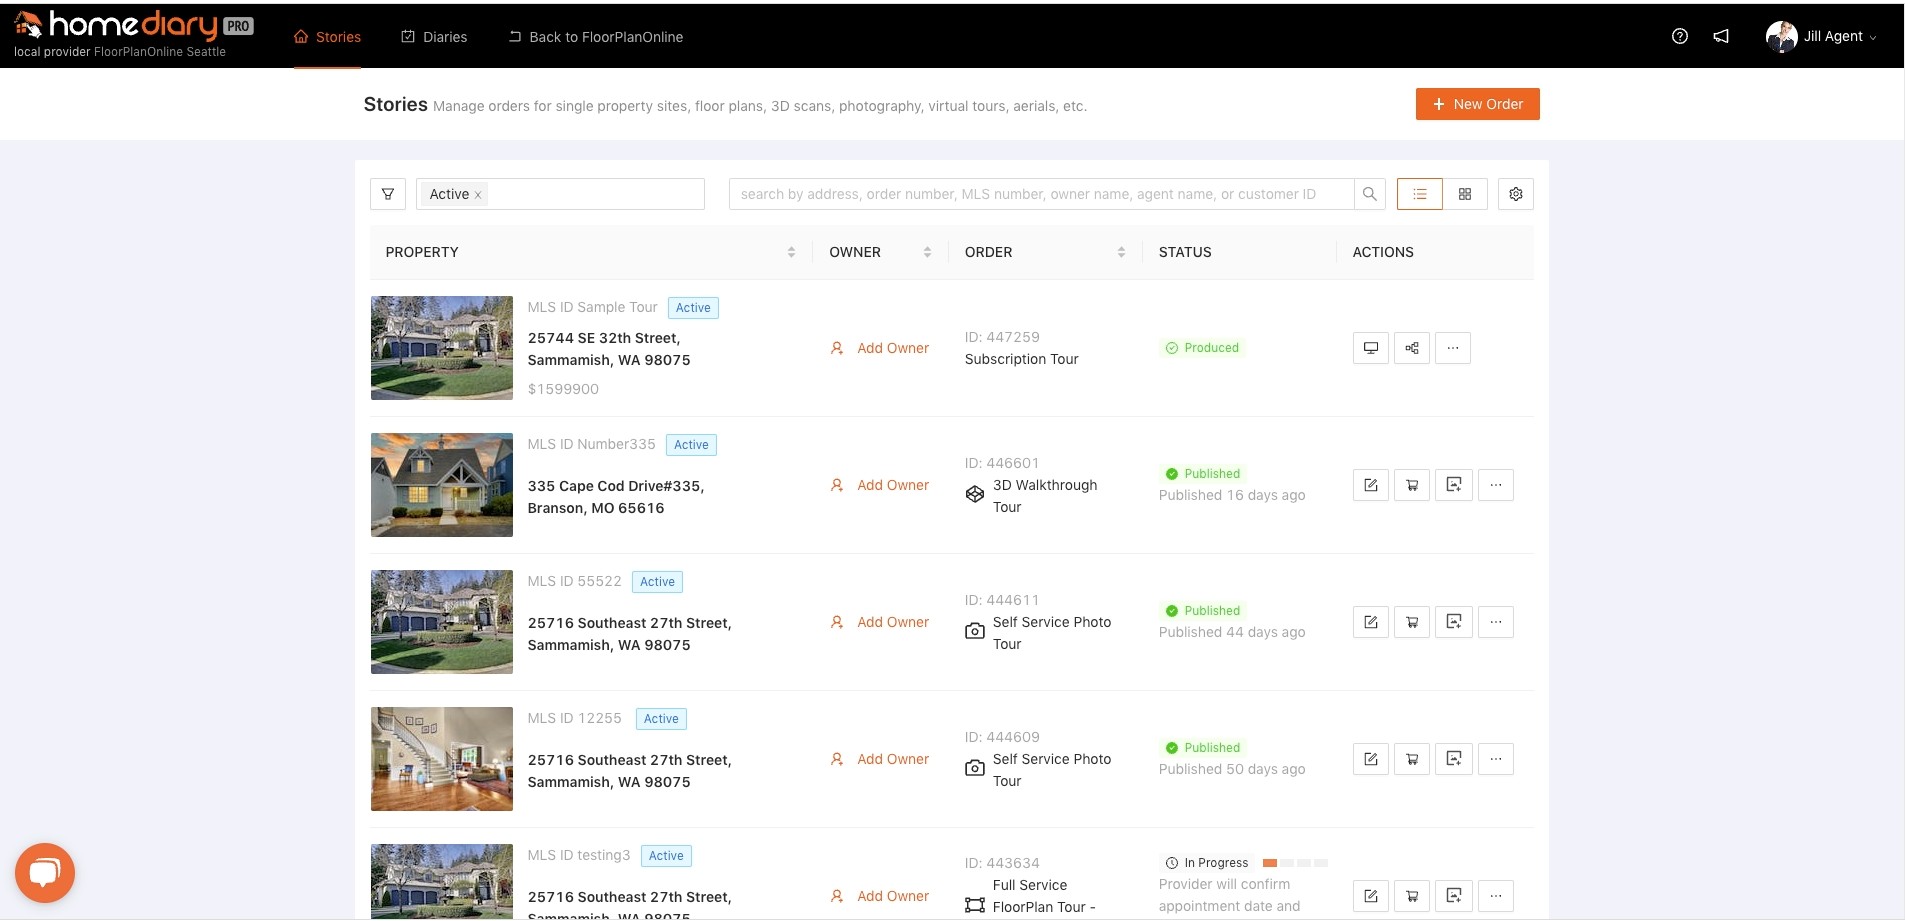Open table settings gear icon
This screenshot has height=921, width=1905.
(x=1515, y=194)
